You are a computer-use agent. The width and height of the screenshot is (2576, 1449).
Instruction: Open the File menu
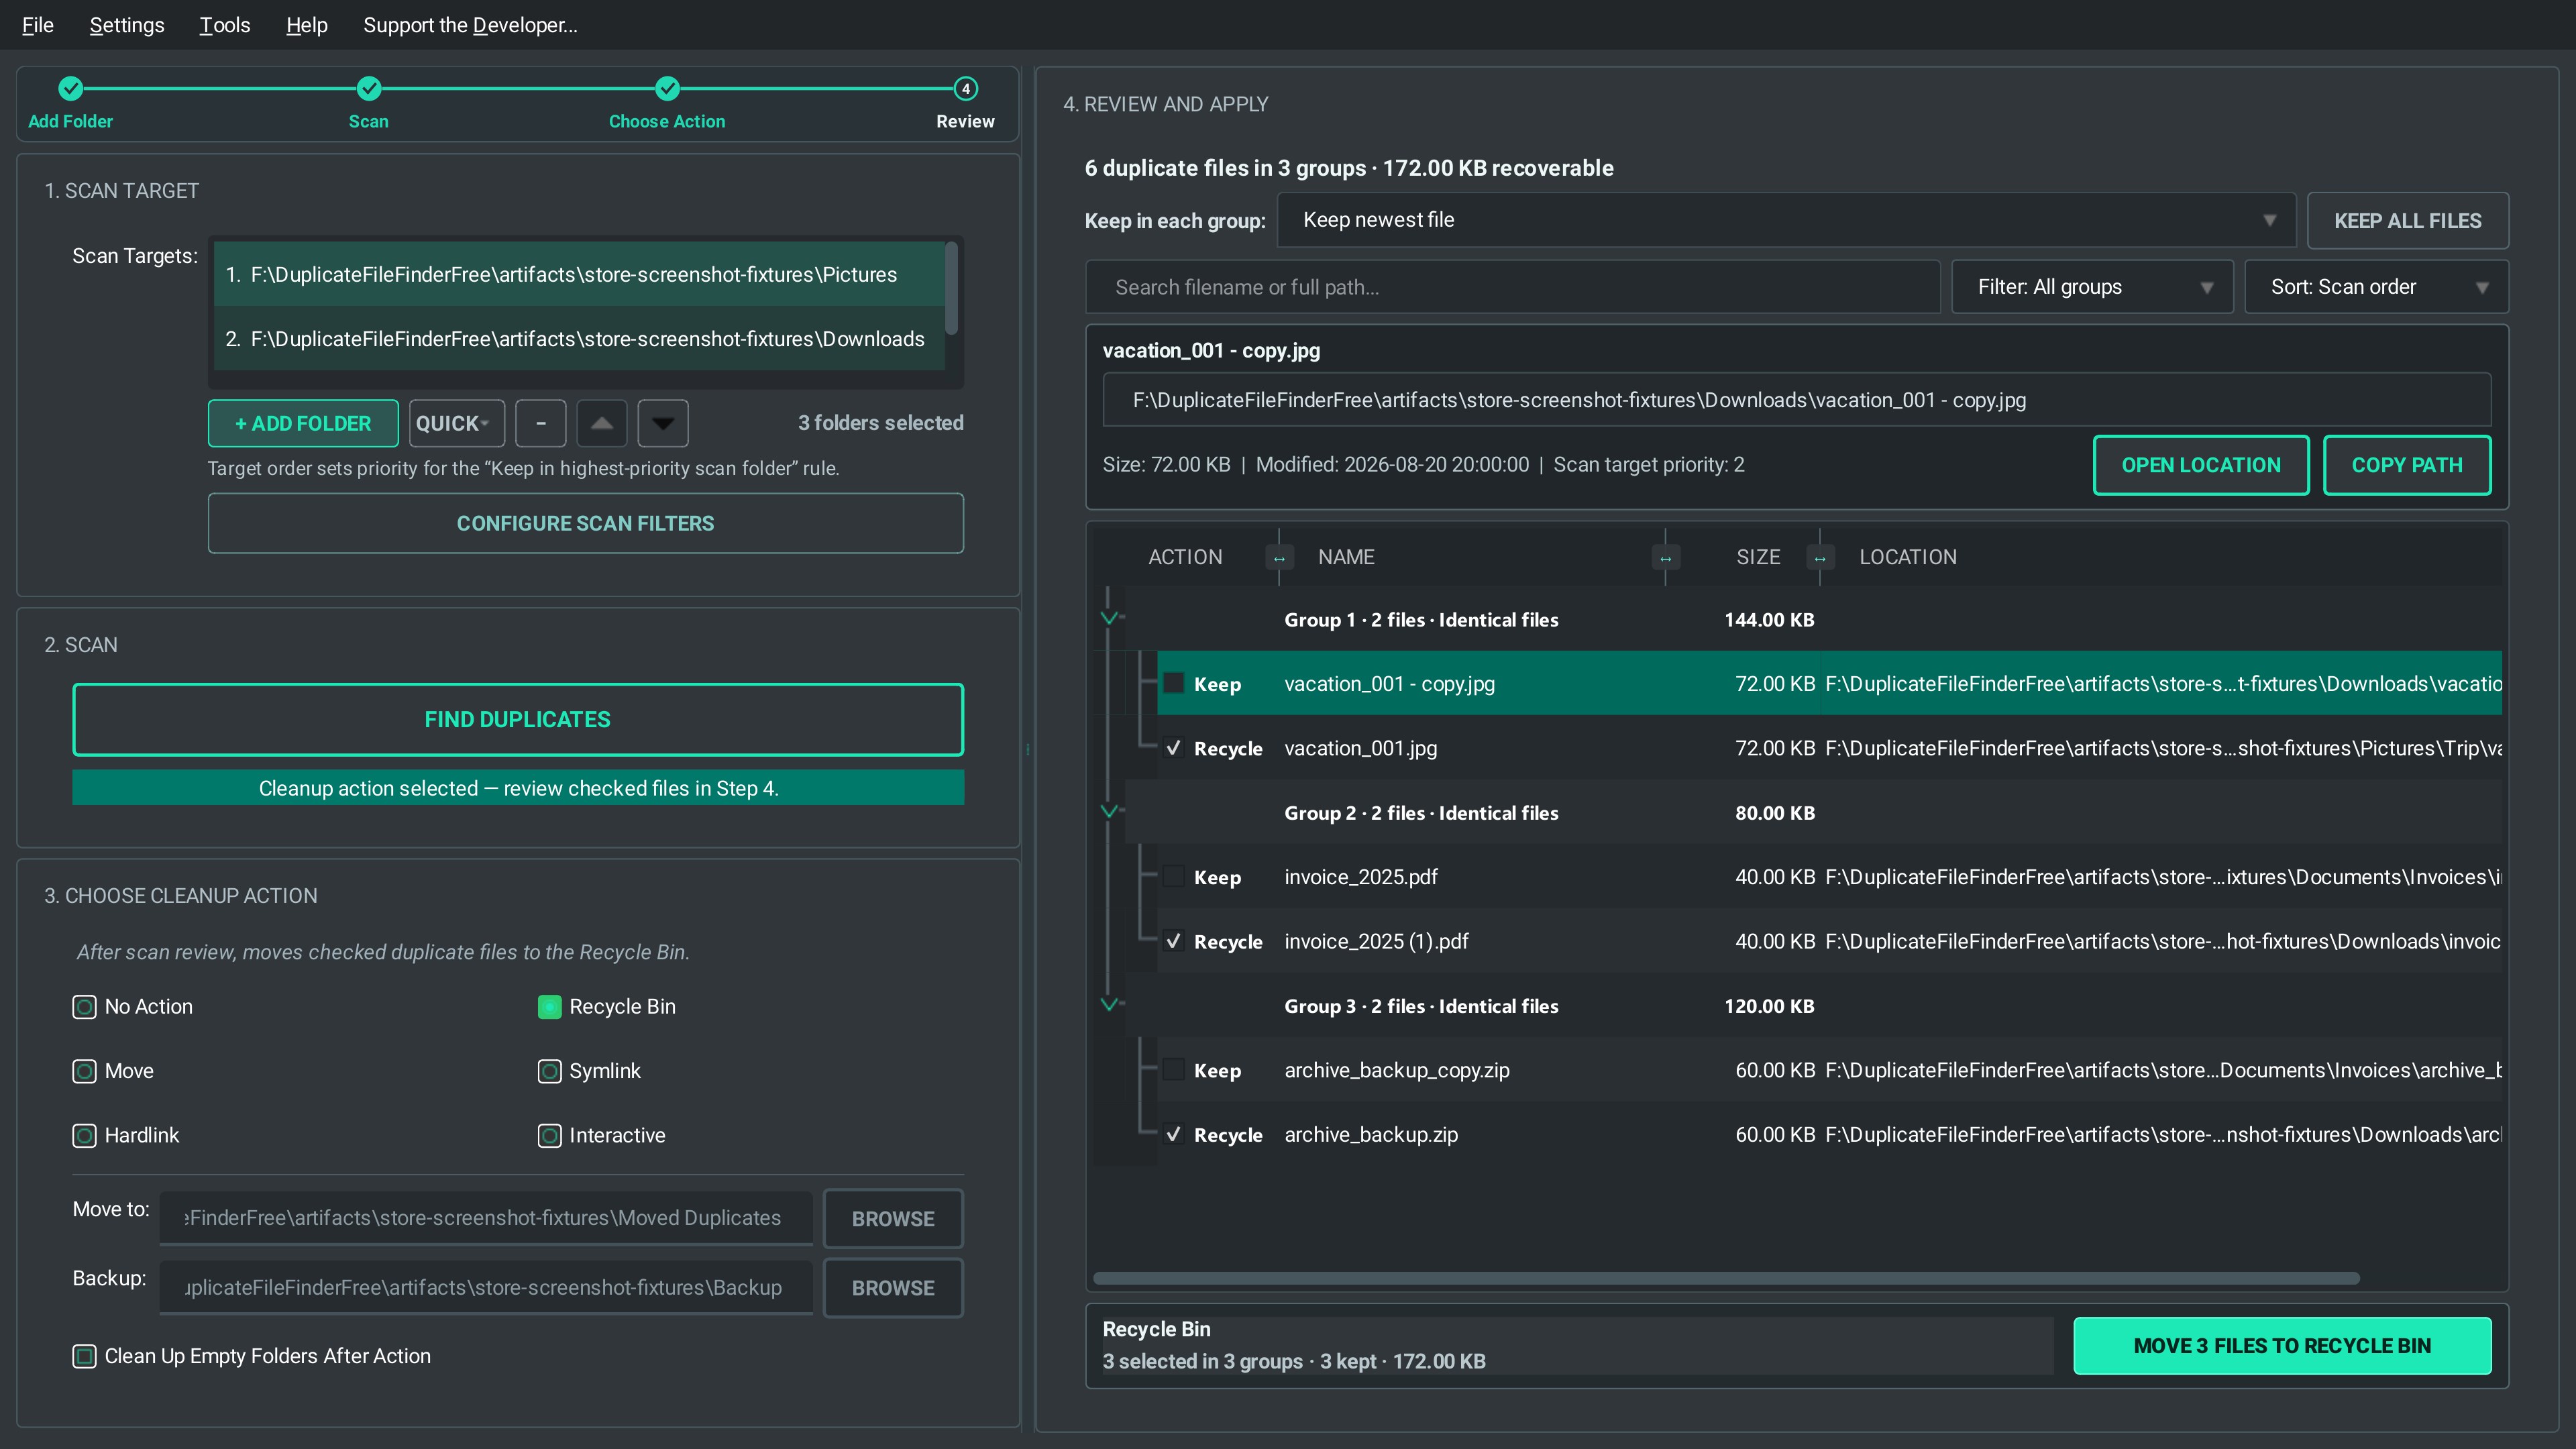38,25
